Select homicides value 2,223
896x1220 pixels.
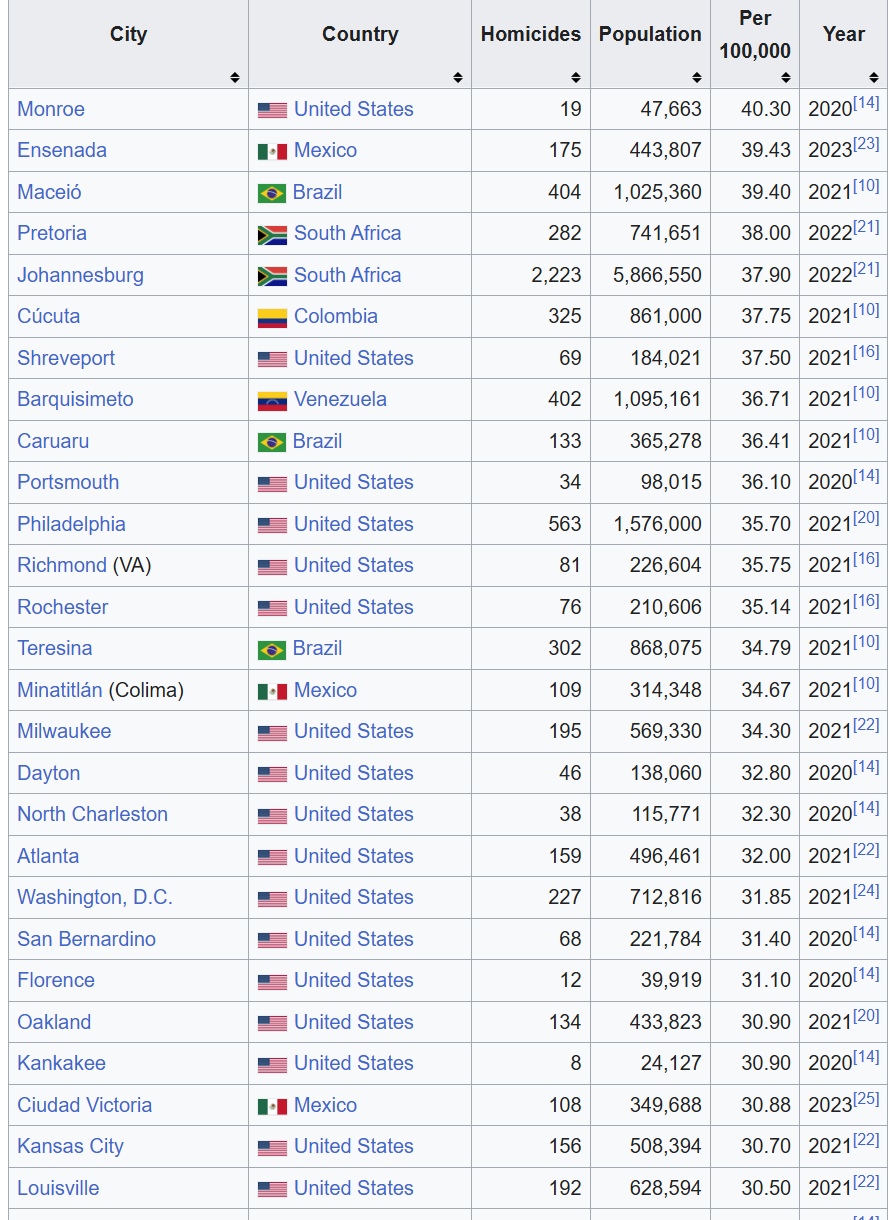[x=556, y=275]
